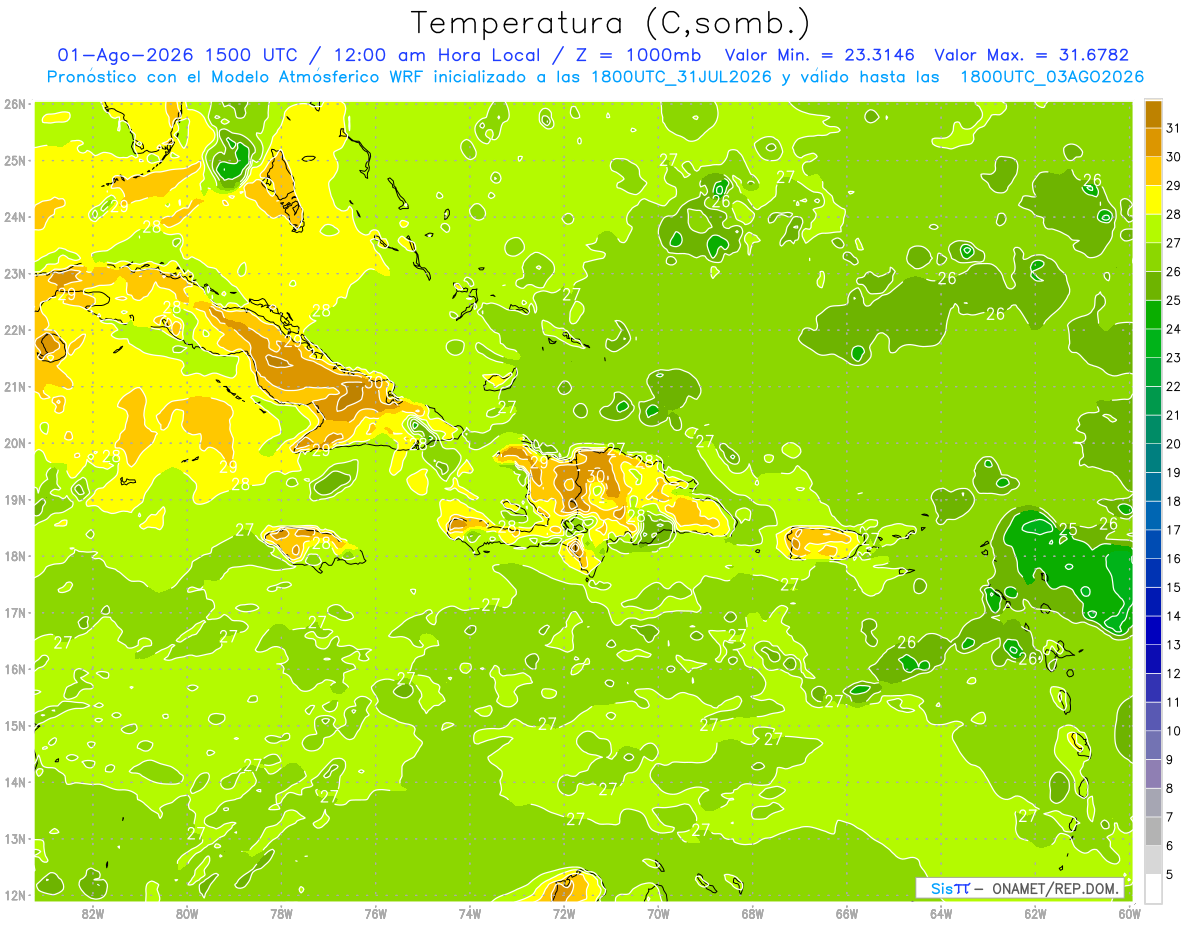Click the '20N' latitude axis label
Screen dimensions: 1200x927
15,443
